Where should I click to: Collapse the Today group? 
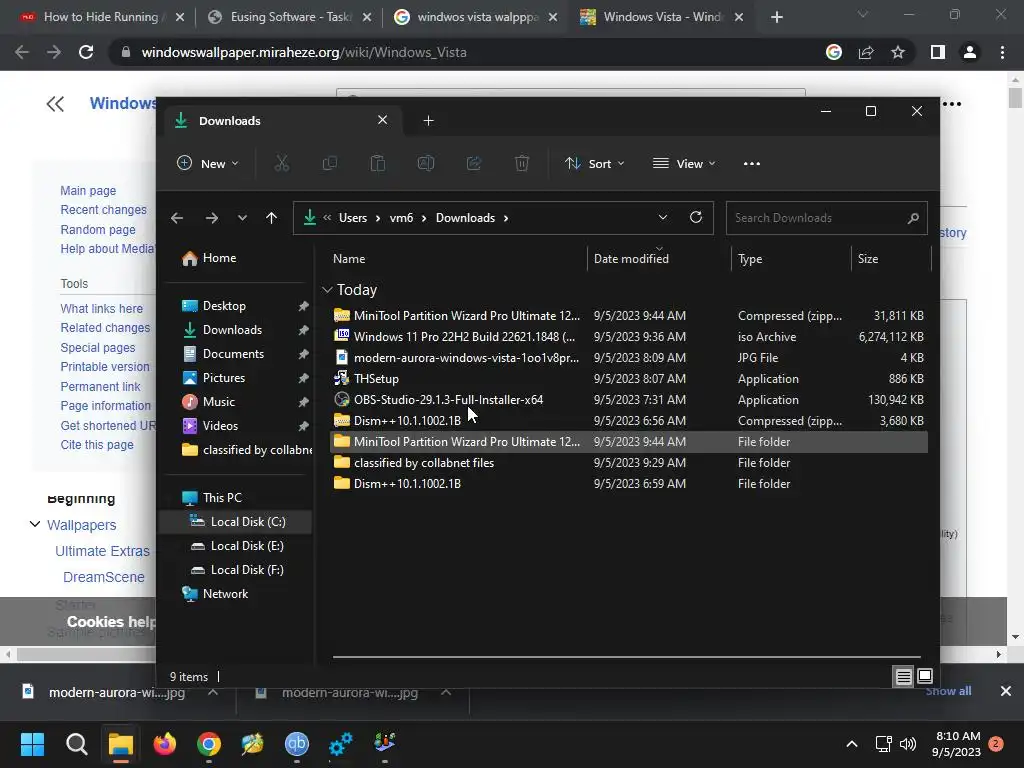pyautogui.click(x=327, y=289)
